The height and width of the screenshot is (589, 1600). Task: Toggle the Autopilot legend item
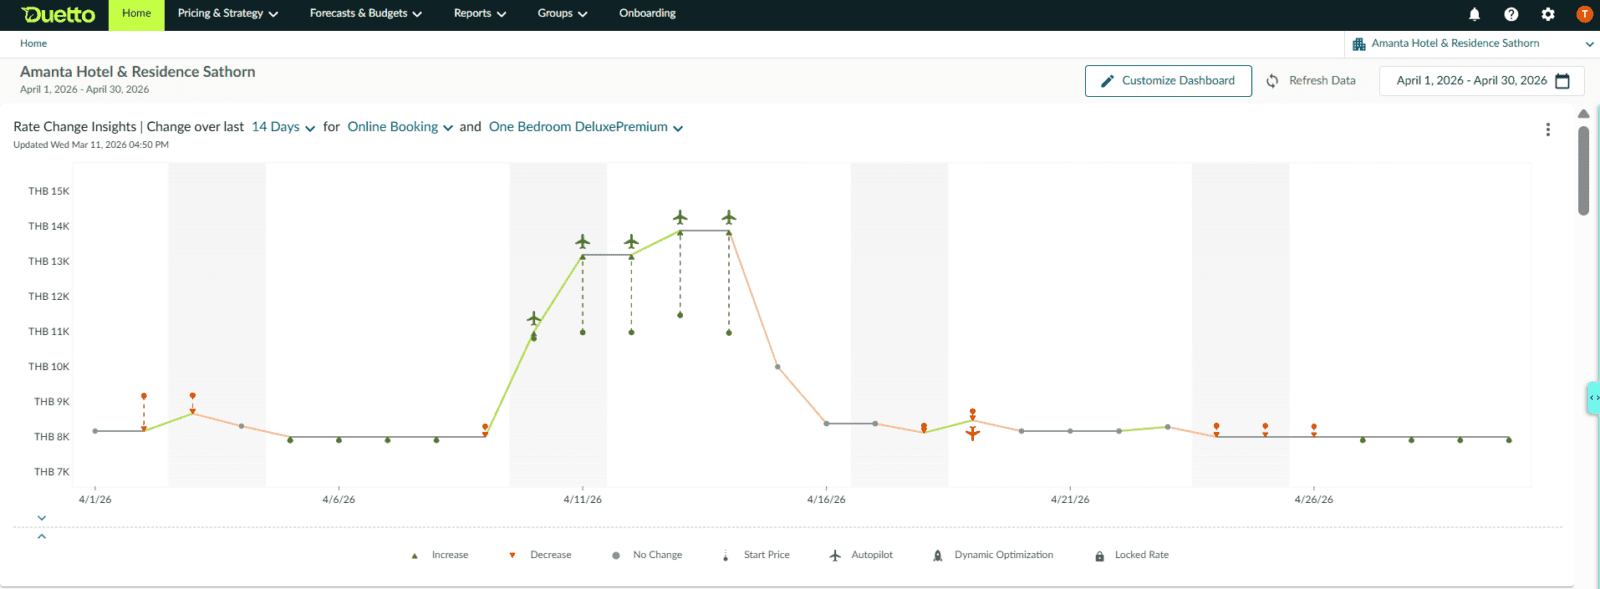861,555
